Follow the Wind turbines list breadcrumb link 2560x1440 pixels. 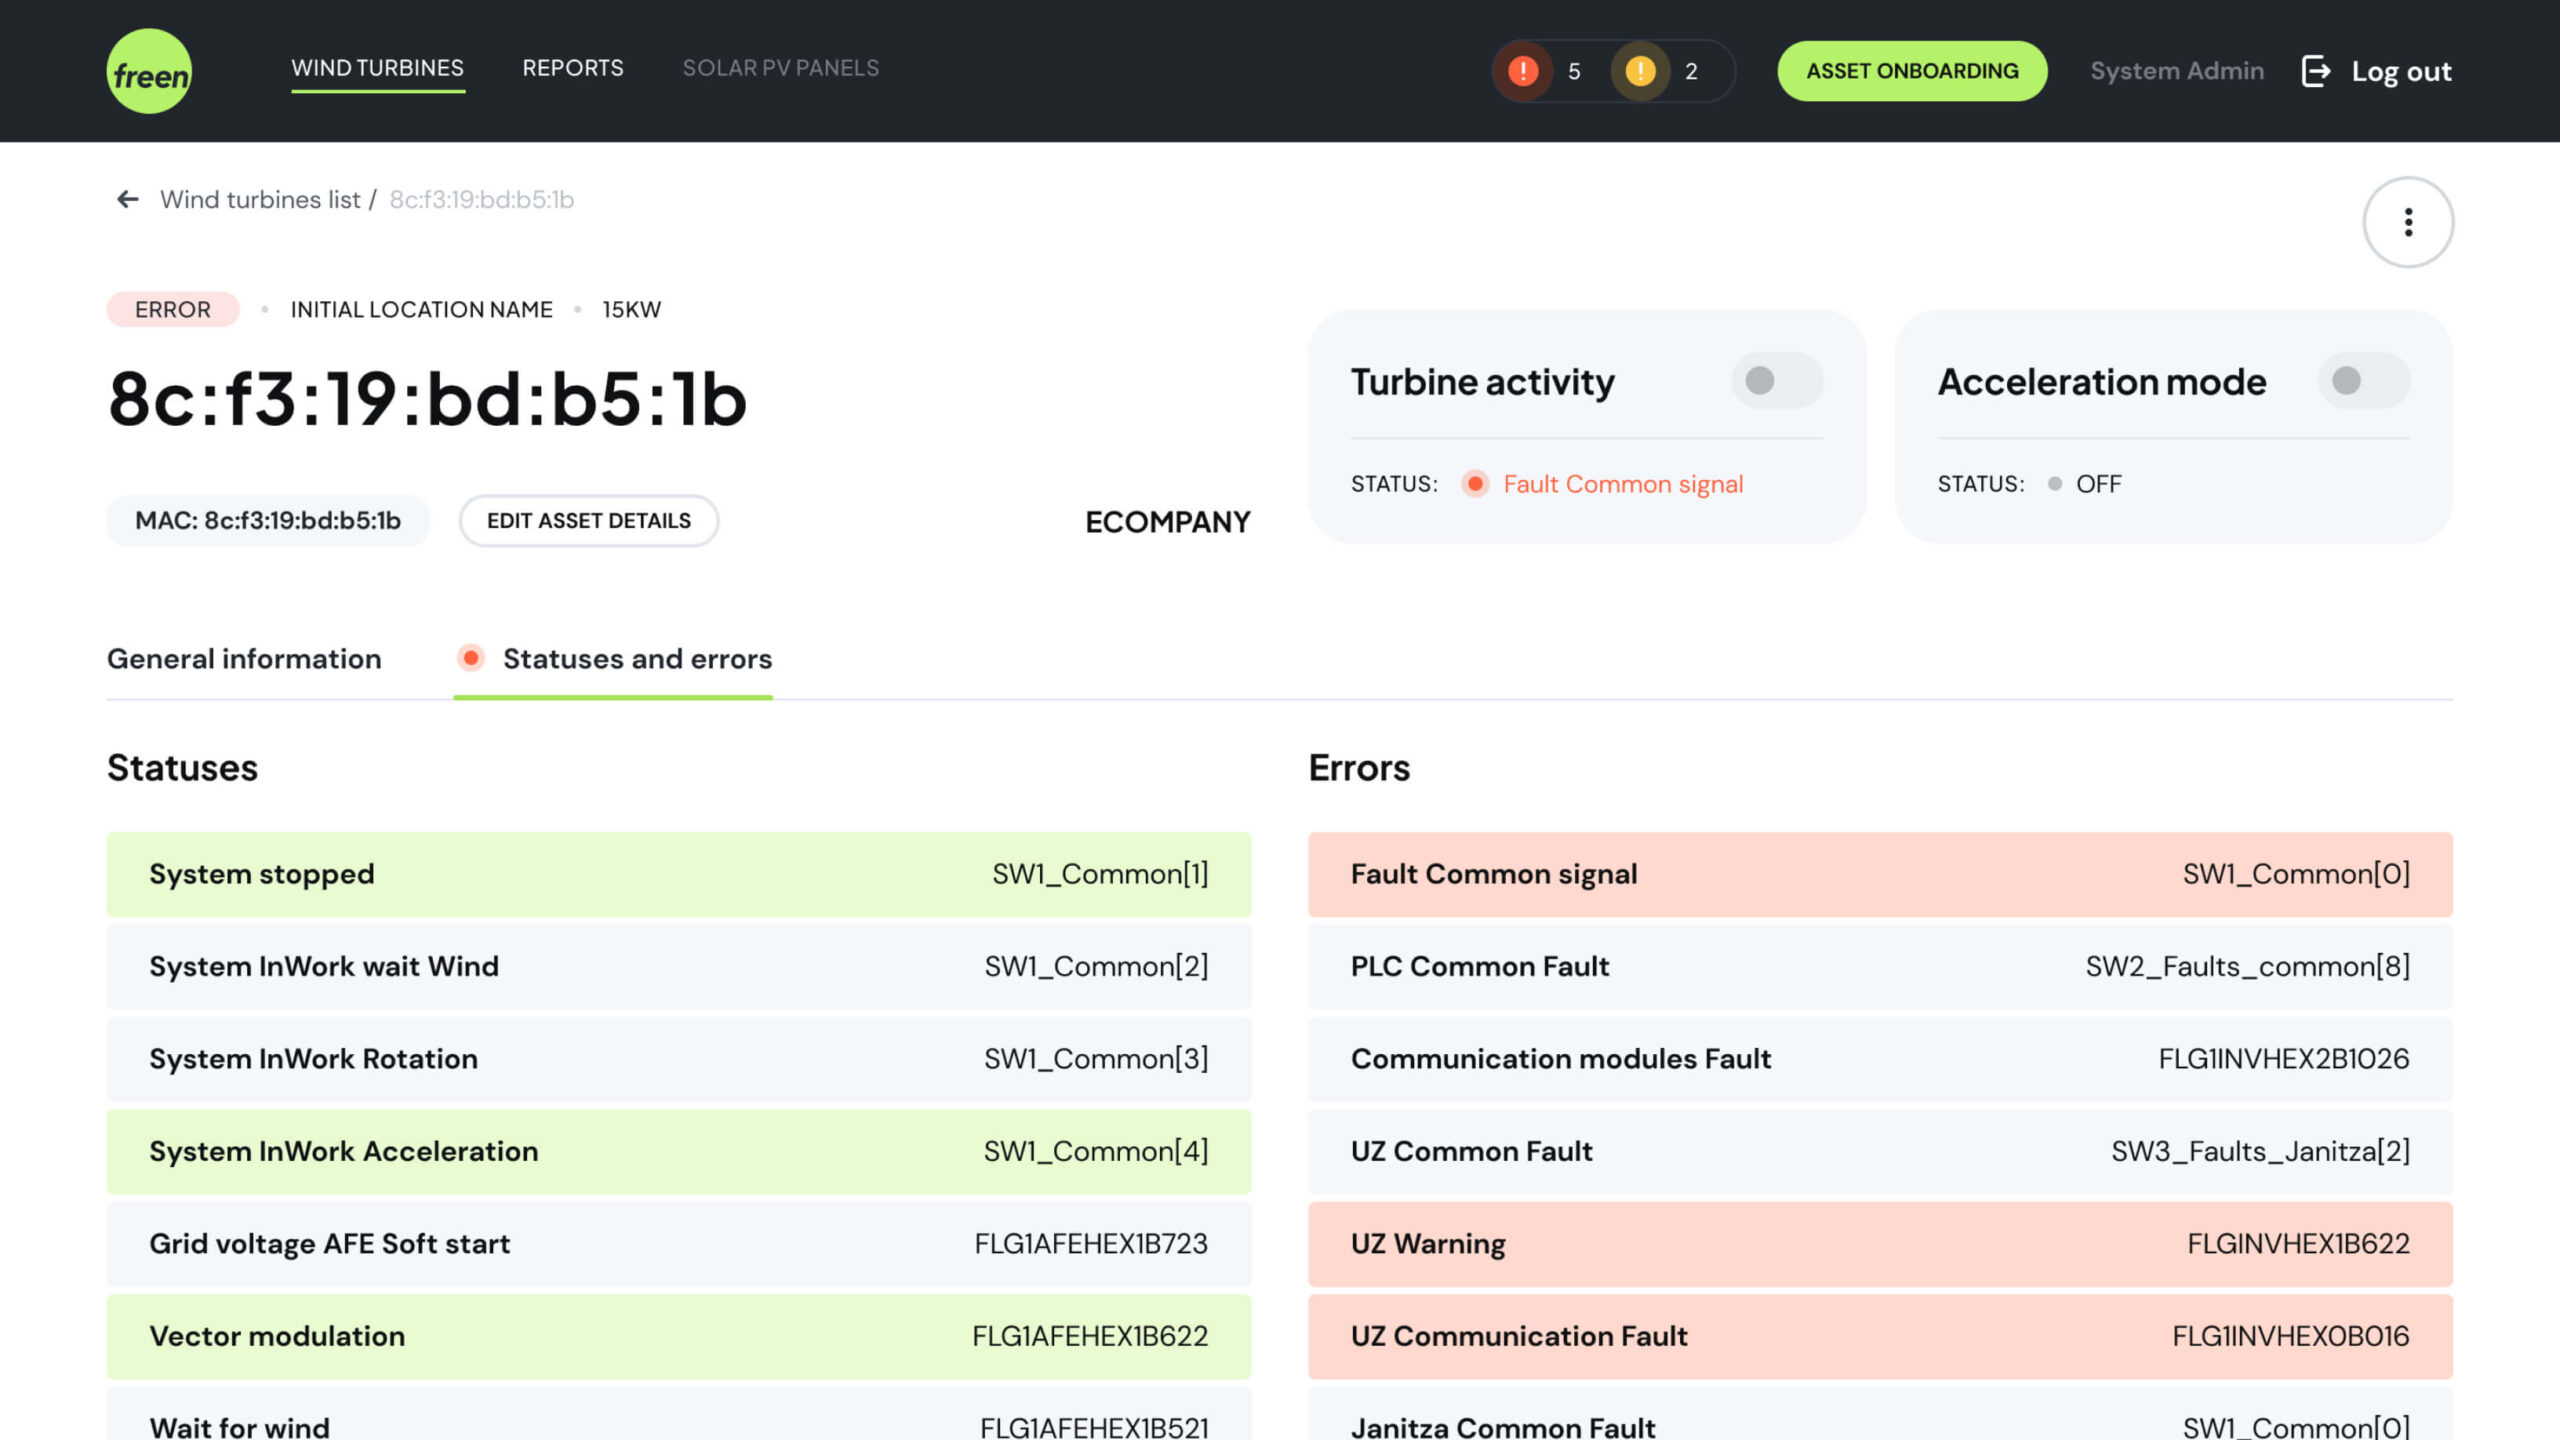pyautogui.click(x=260, y=199)
